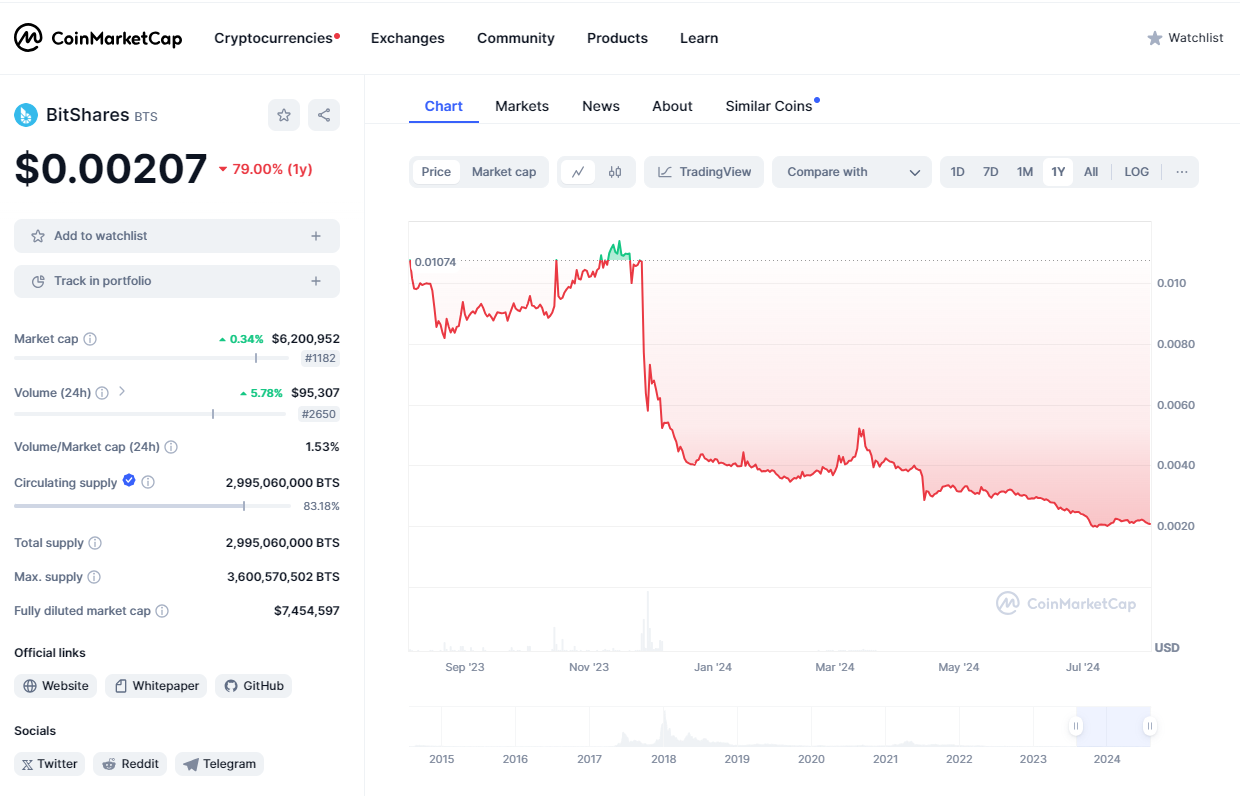Switch to line chart icon
The width and height of the screenshot is (1240, 796).
tap(578, 172)
